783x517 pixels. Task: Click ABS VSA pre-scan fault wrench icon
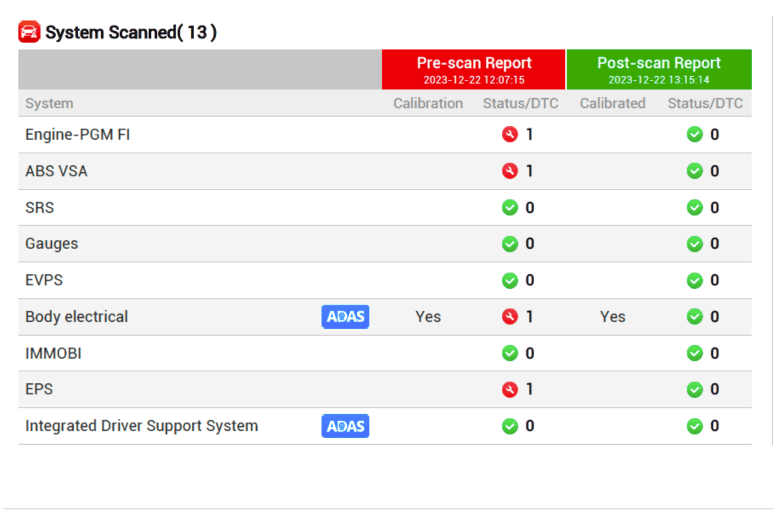point(510,171)
